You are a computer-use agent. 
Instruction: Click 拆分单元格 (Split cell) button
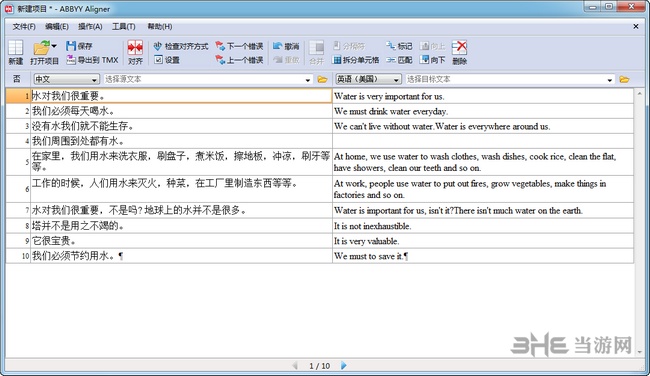click(x=356, y=60)
